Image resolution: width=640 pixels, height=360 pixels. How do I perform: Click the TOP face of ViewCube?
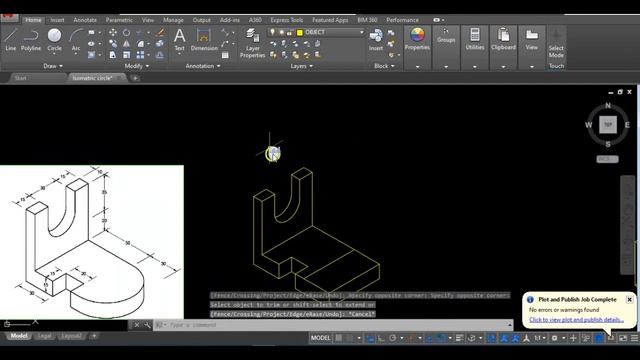point(608,124)
